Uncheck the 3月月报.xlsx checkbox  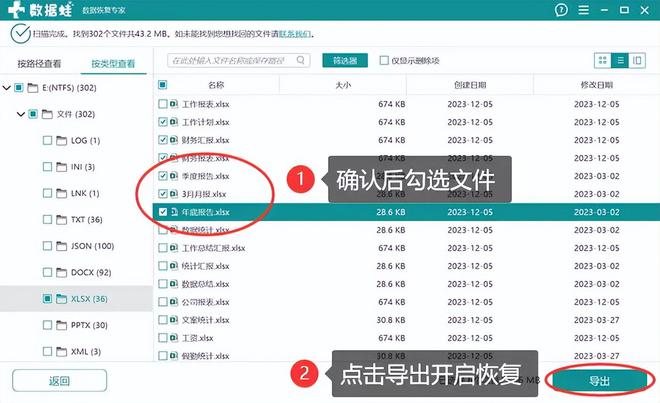pyautogui.click(x=163, y=194)
